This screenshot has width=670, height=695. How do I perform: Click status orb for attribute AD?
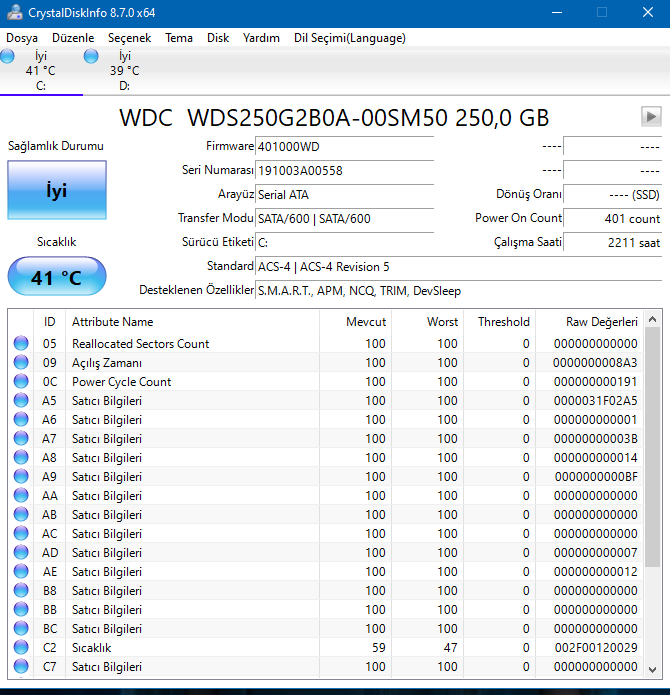tap(21, 553)
